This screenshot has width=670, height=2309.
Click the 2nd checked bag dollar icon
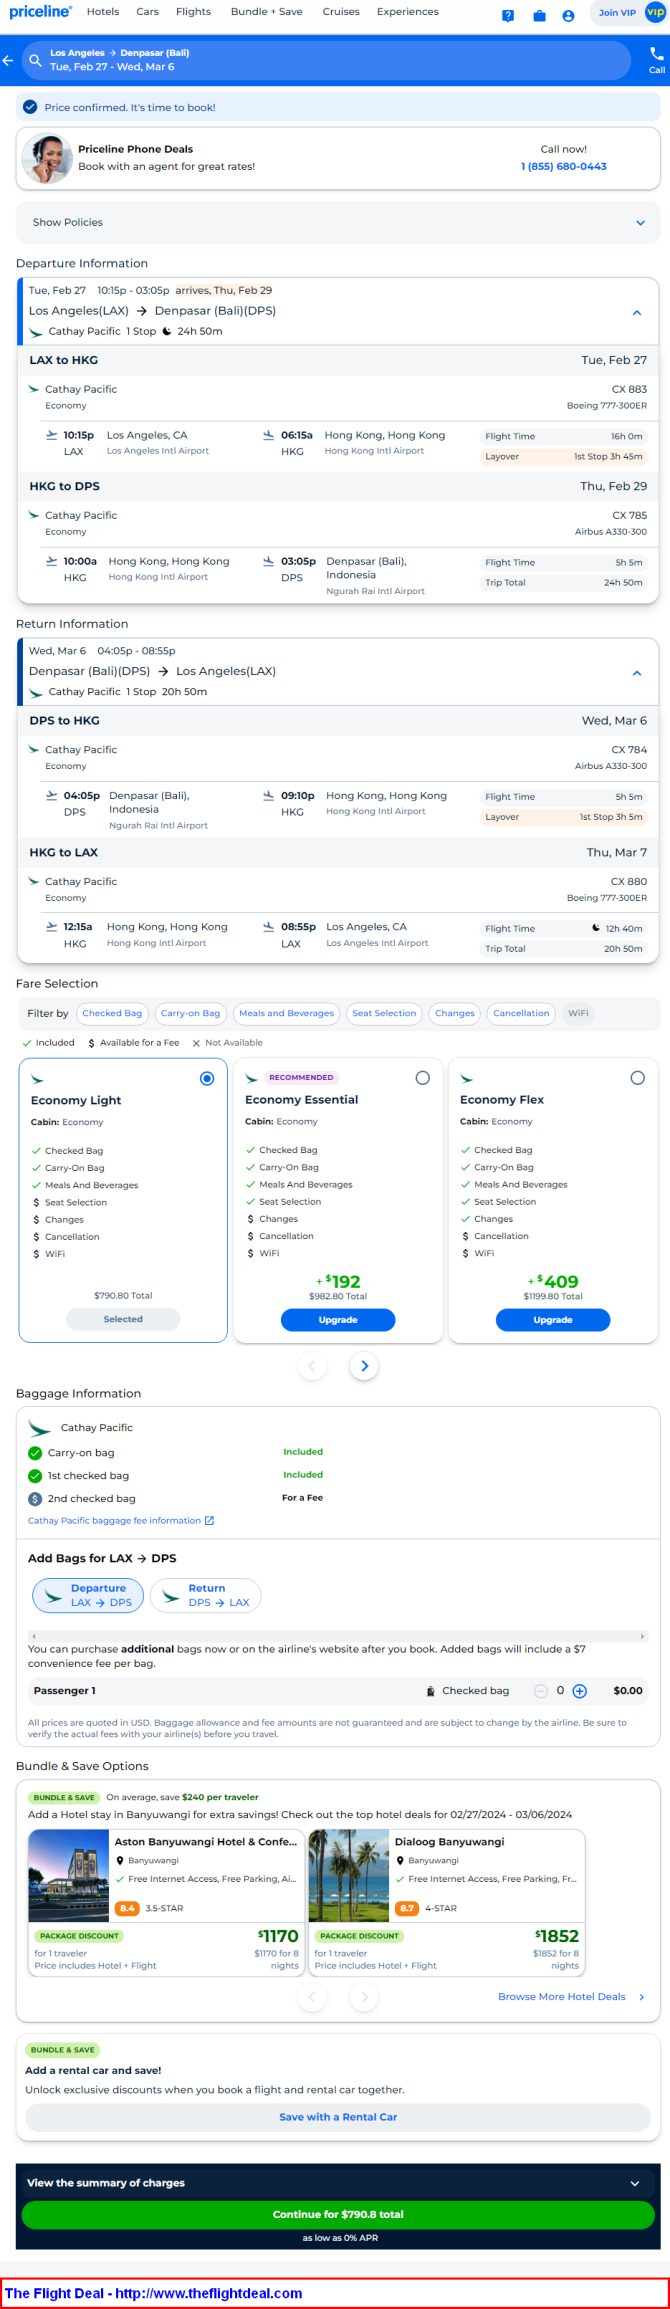[x=35, y=1498]
